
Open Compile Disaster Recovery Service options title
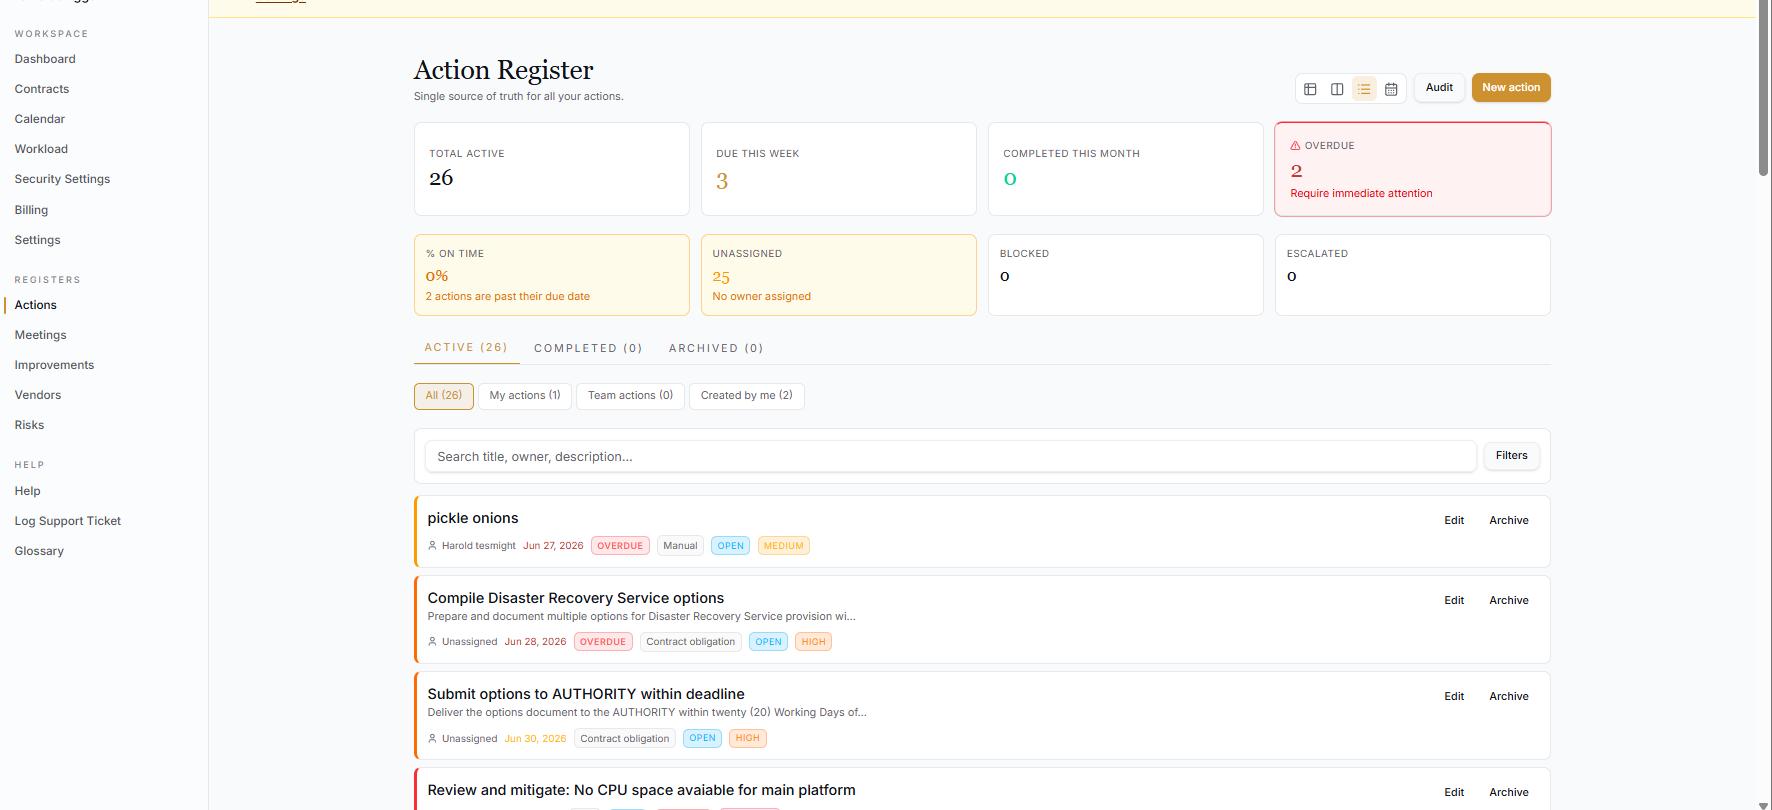(x=576, y=598)
